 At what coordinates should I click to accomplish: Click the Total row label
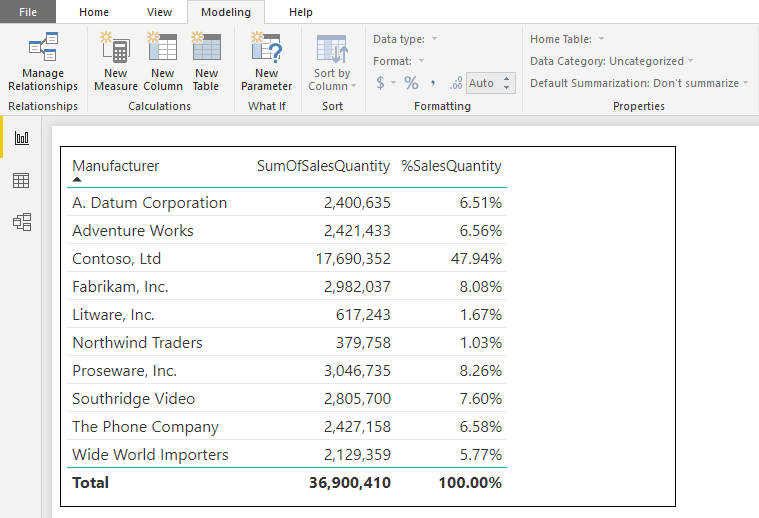(91, 483)
